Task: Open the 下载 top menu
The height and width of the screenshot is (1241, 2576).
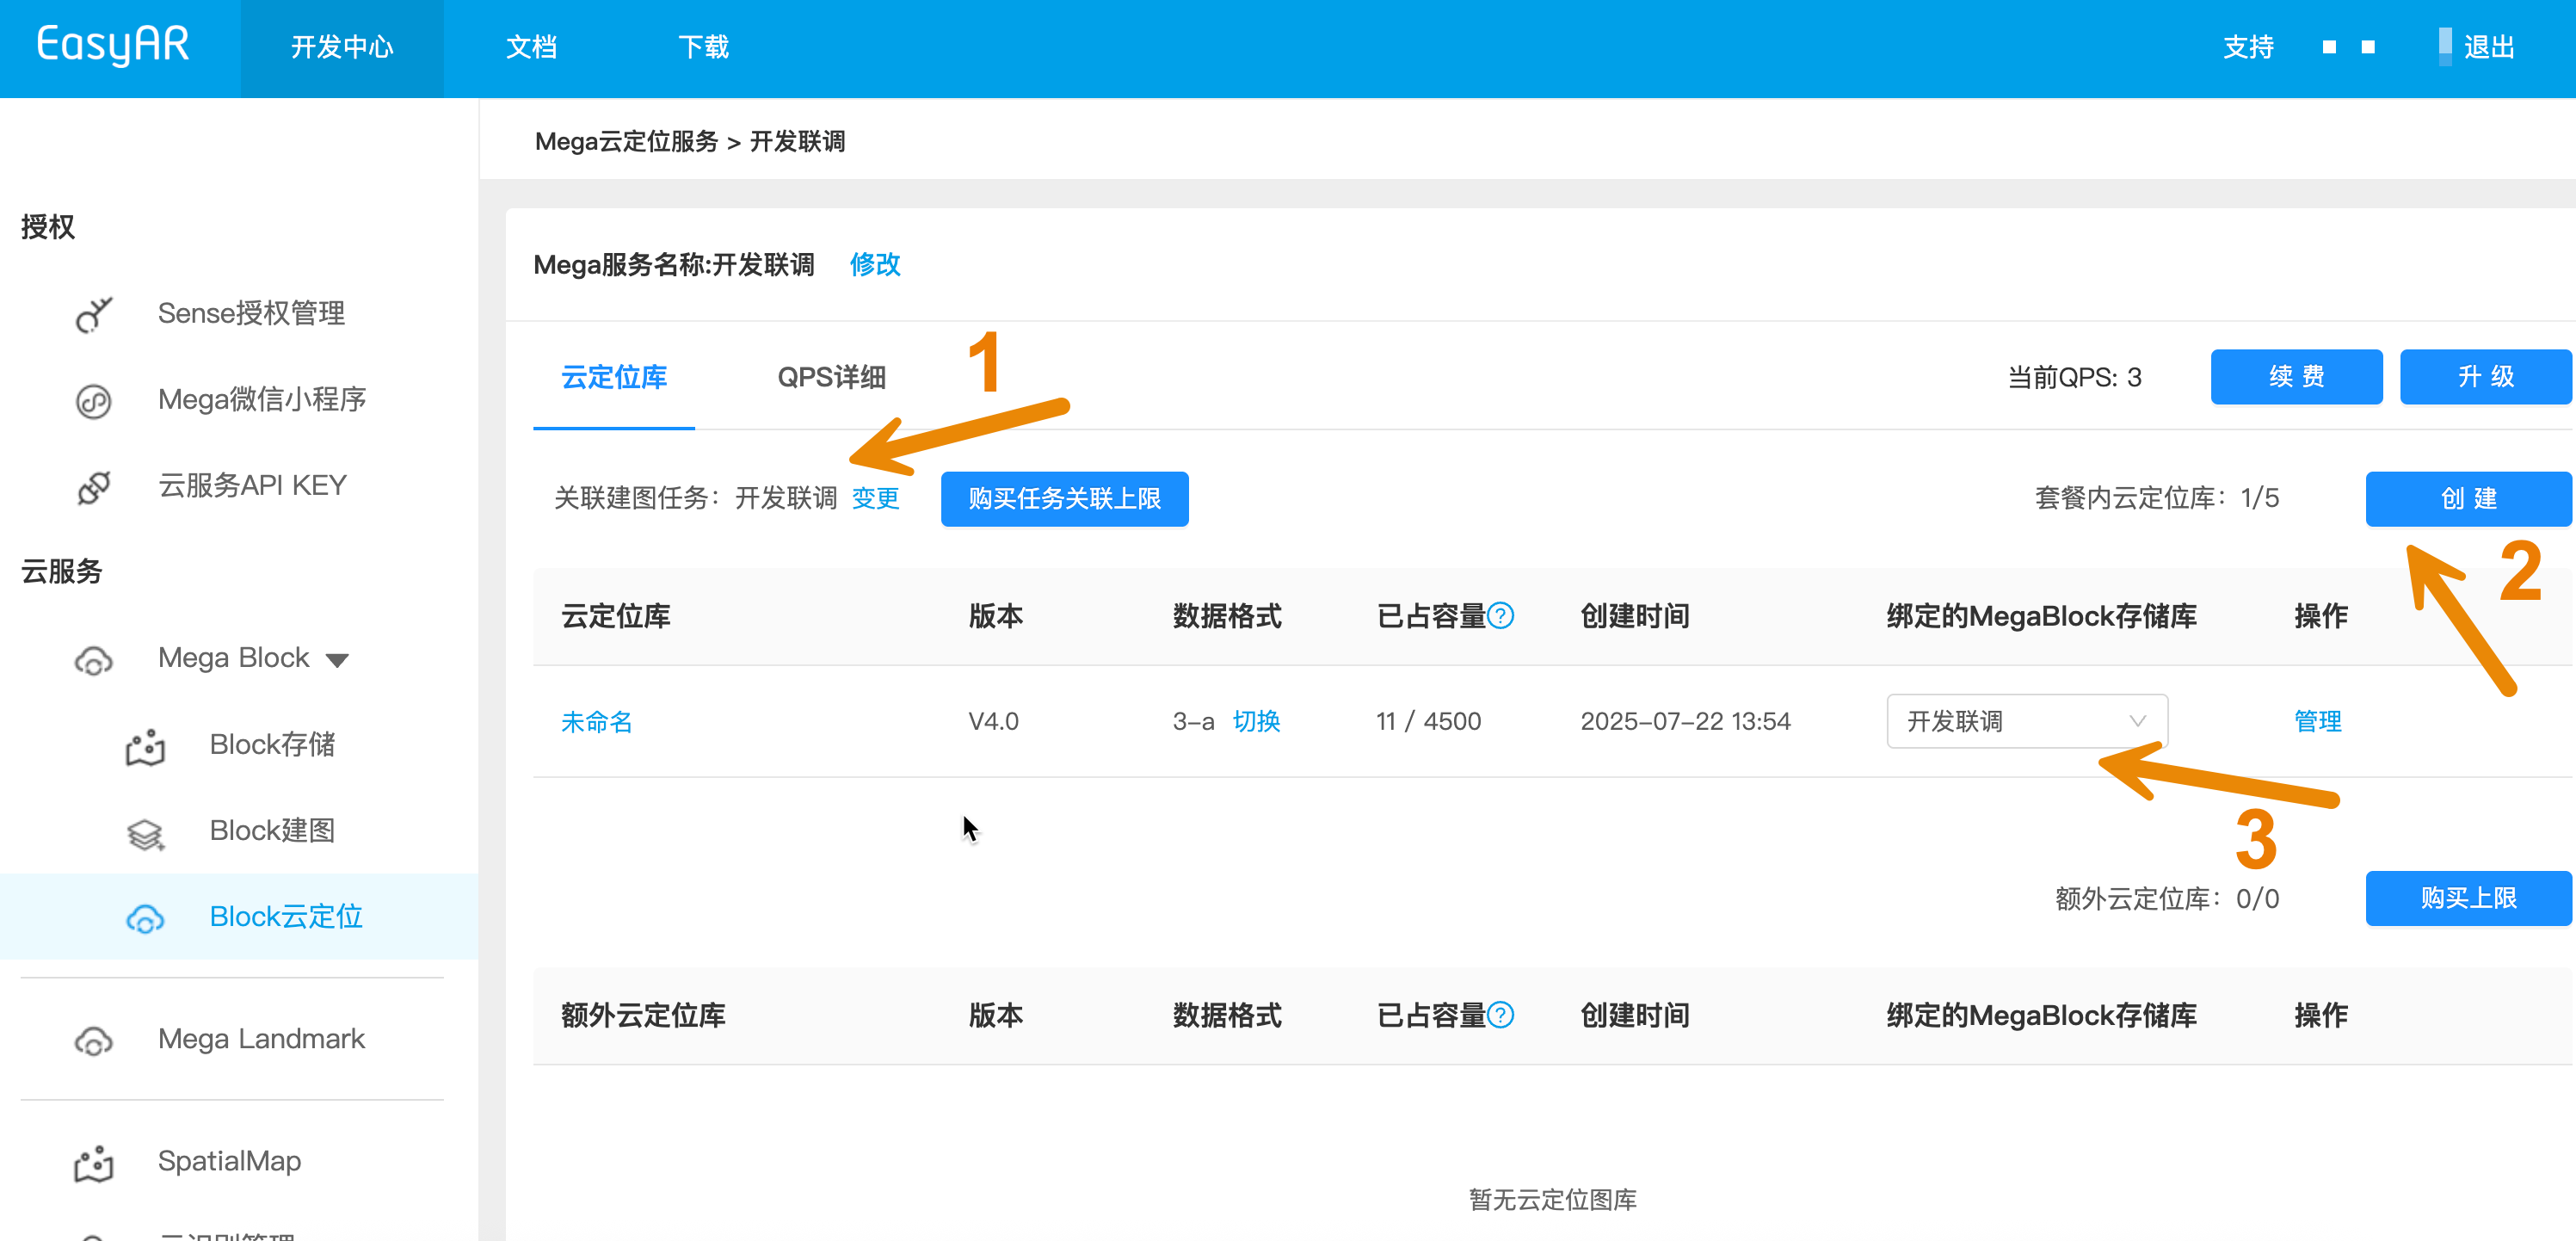Action: tap(703, 47)
